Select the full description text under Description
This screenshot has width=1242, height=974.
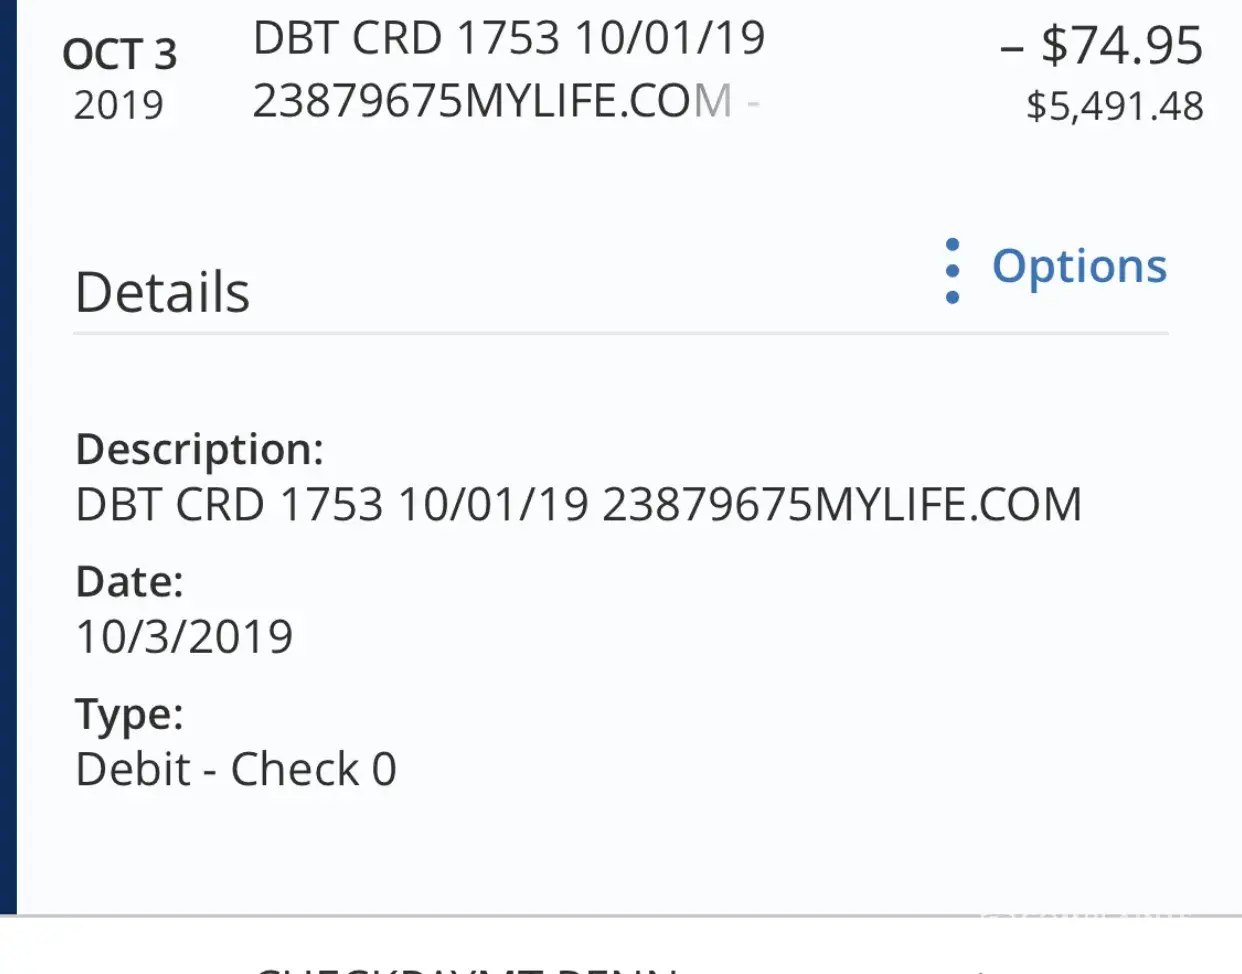point(578,504)
